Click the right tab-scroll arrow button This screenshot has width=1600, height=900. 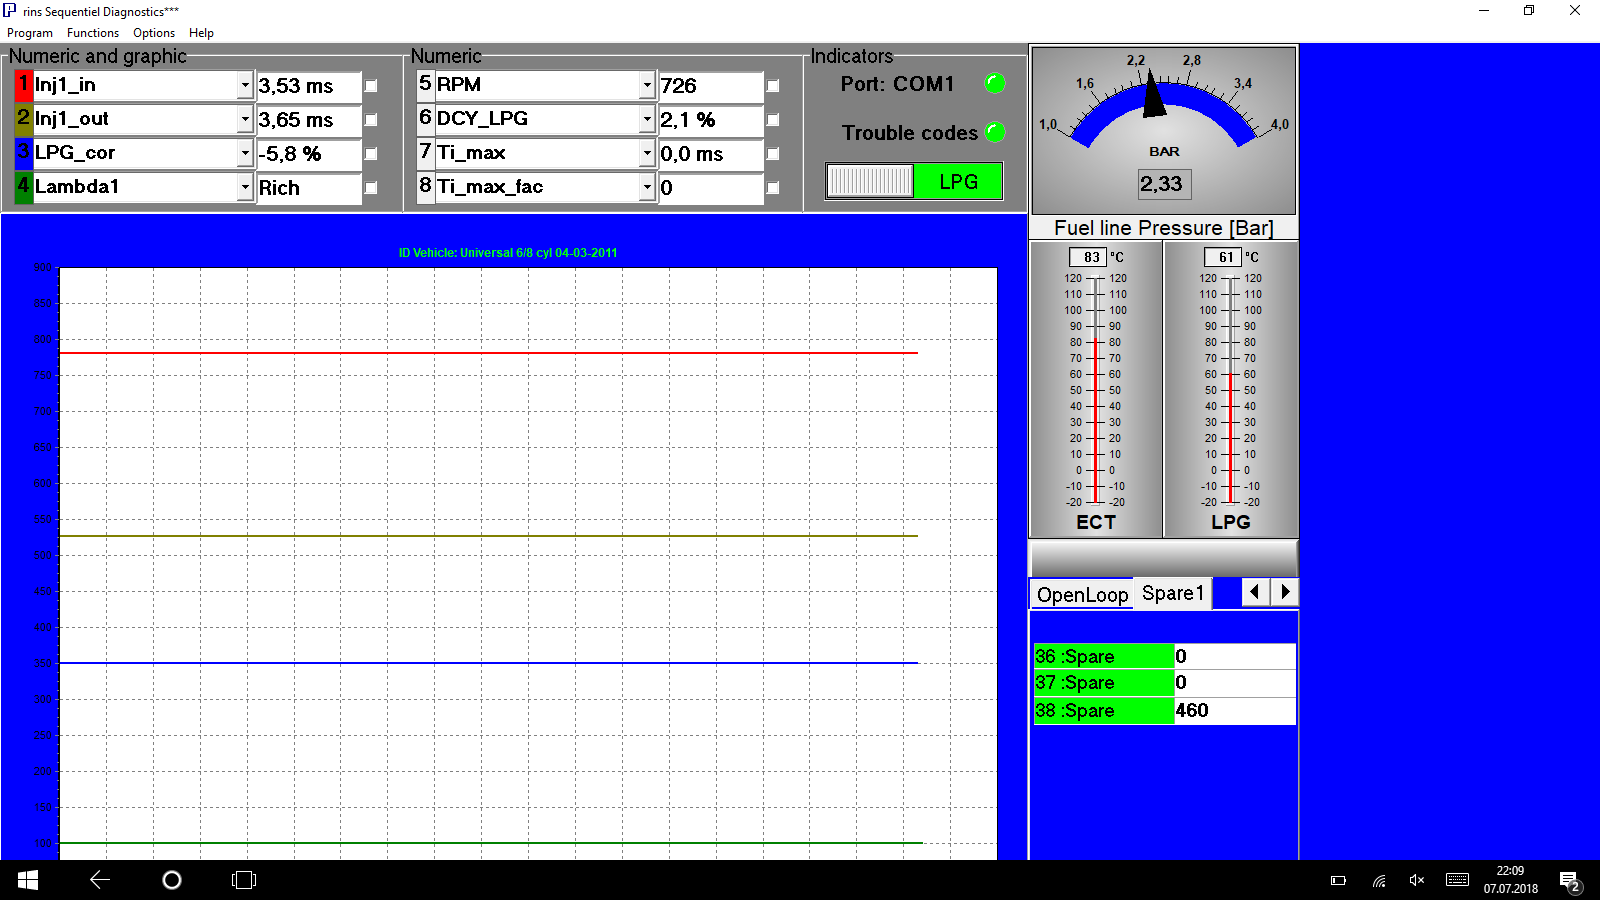point(1284,592)
